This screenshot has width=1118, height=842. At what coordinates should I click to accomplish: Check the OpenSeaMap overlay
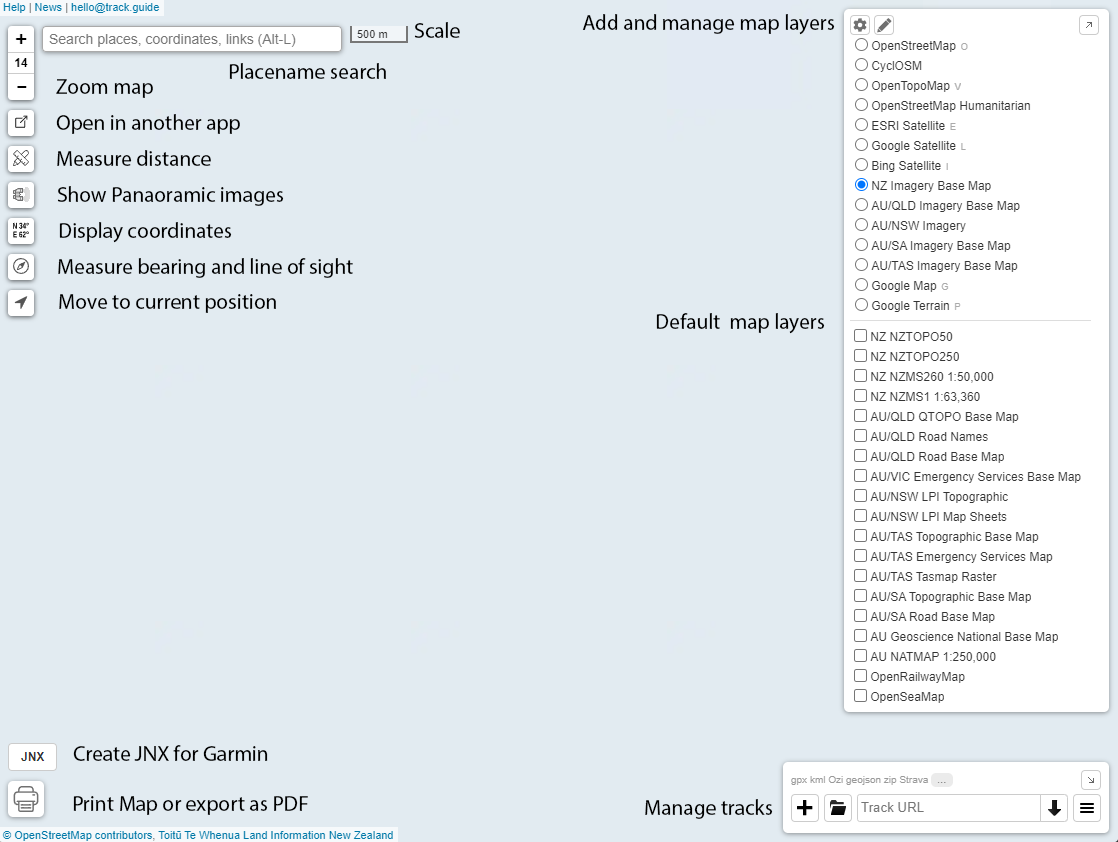coord(860,697)
